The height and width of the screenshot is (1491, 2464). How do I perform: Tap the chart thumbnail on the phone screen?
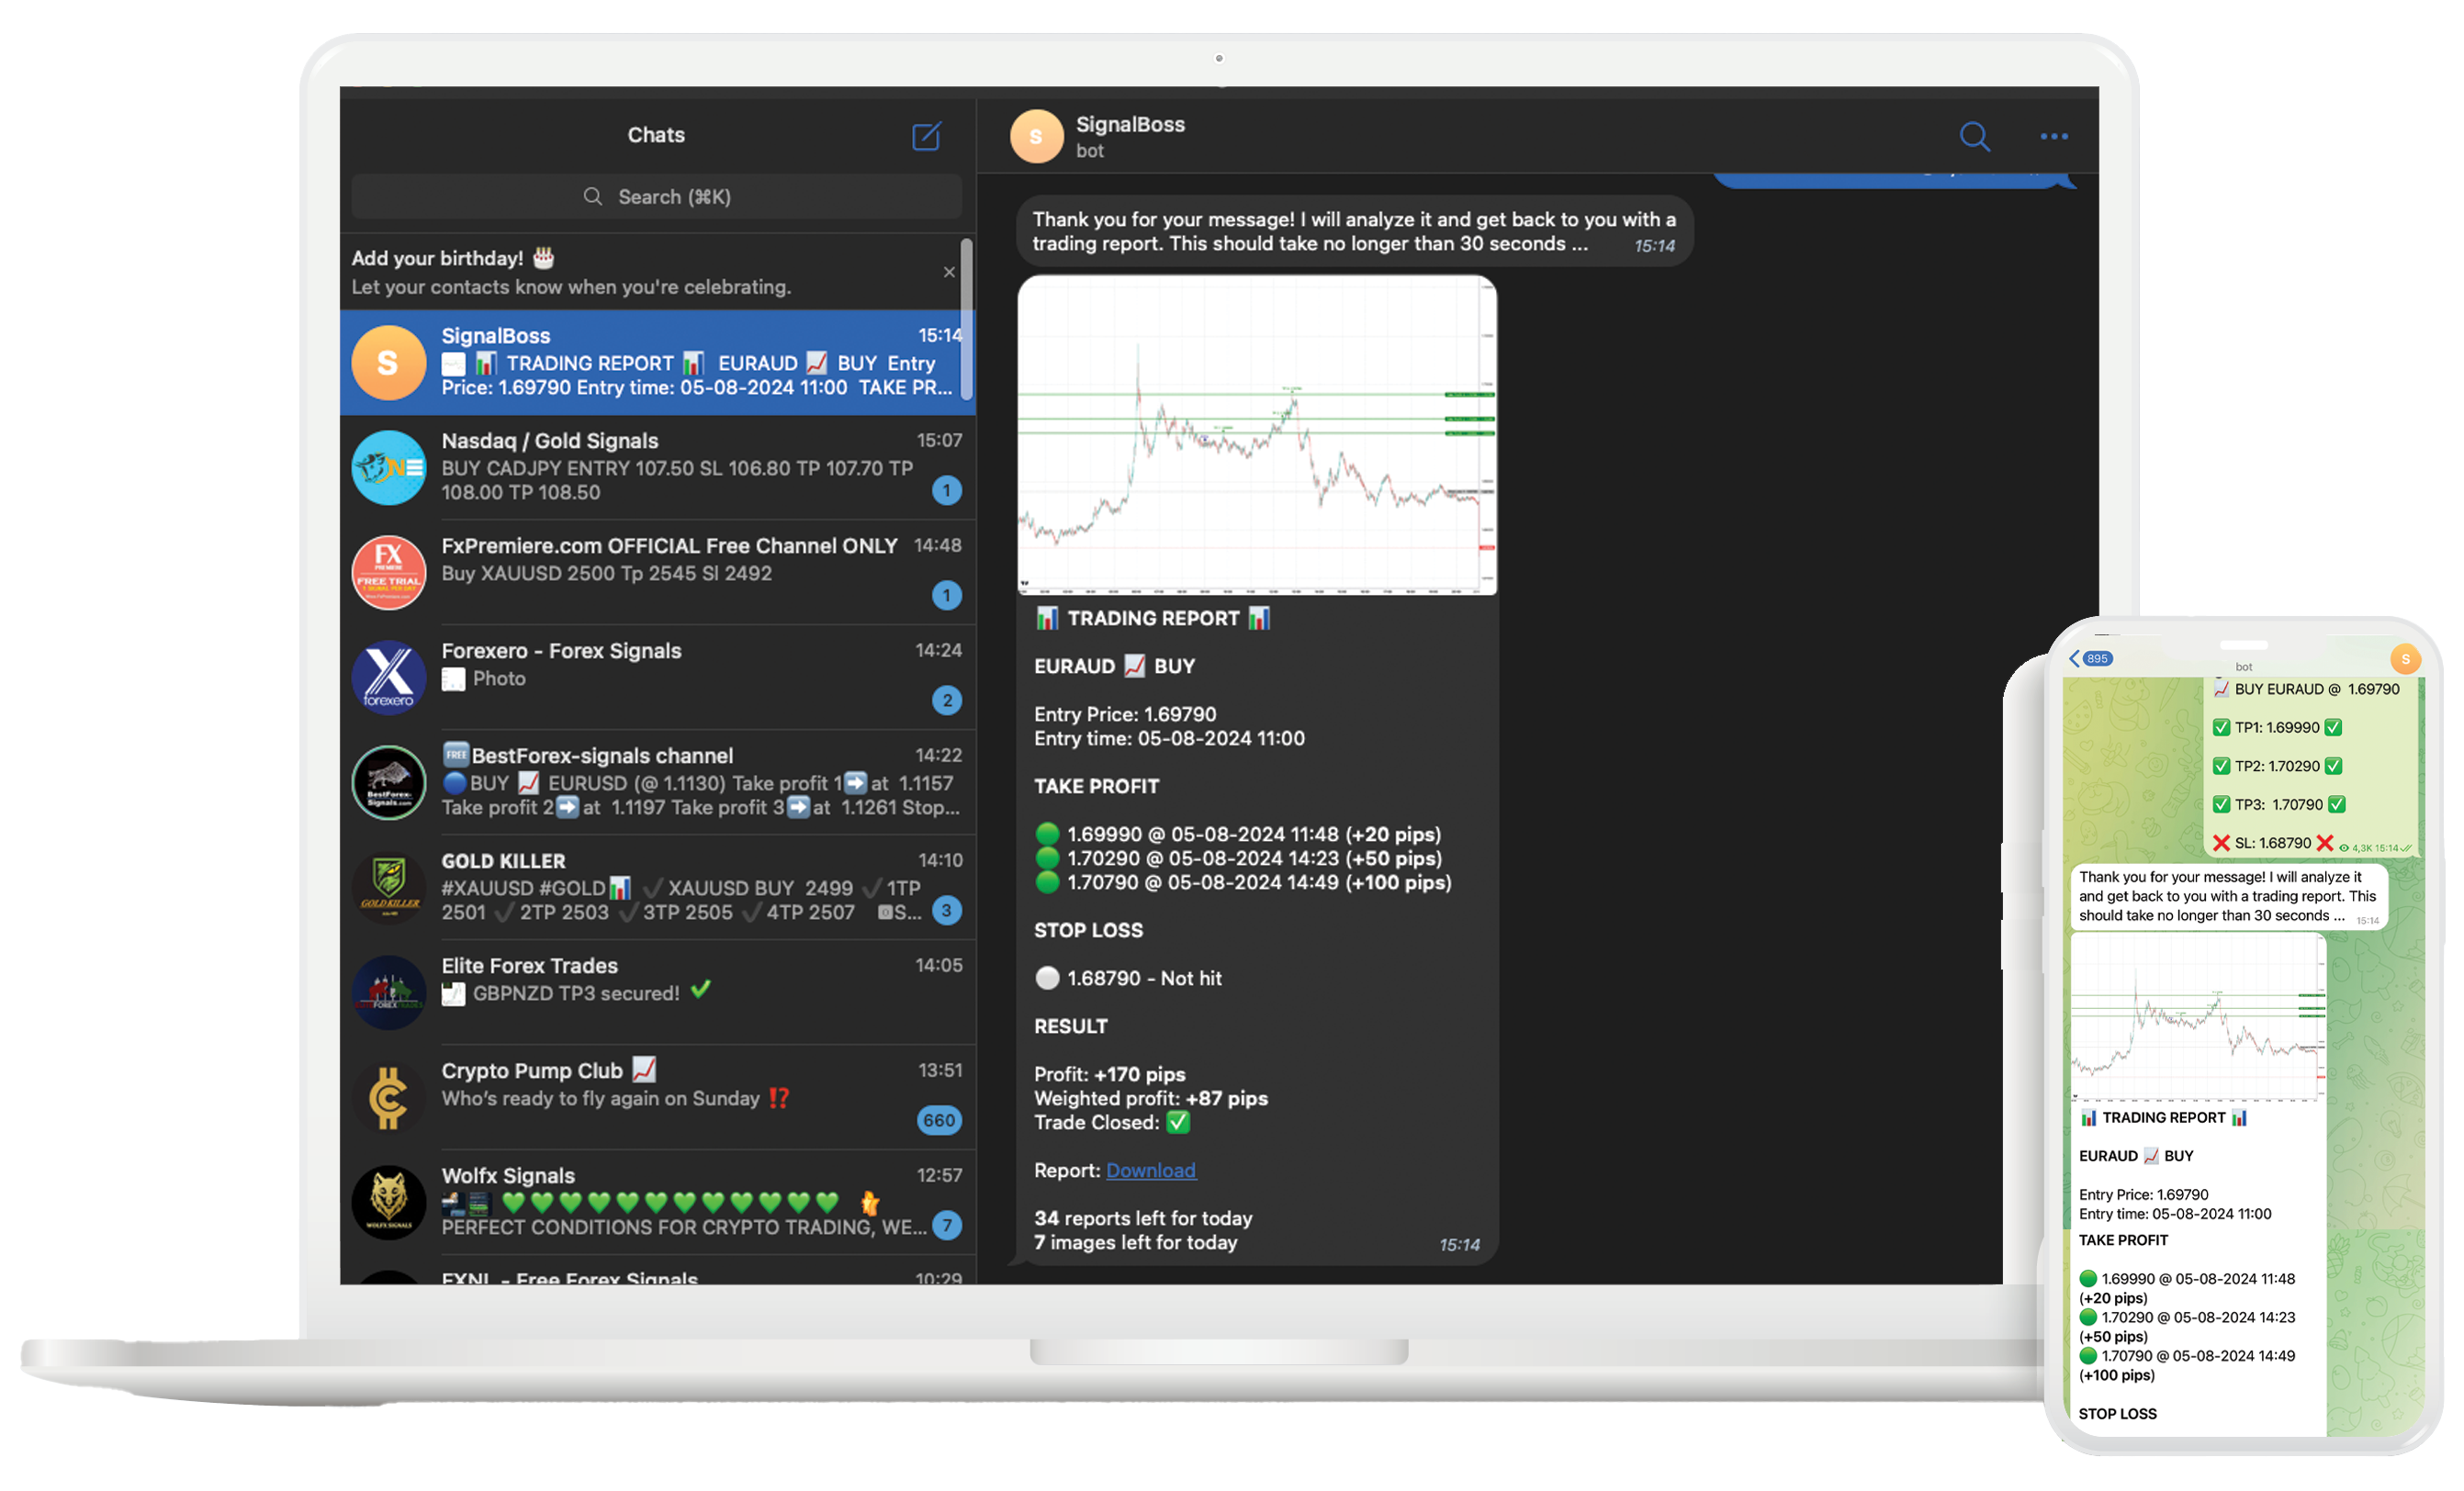pyautogui.click(x=2197, y=1018)
